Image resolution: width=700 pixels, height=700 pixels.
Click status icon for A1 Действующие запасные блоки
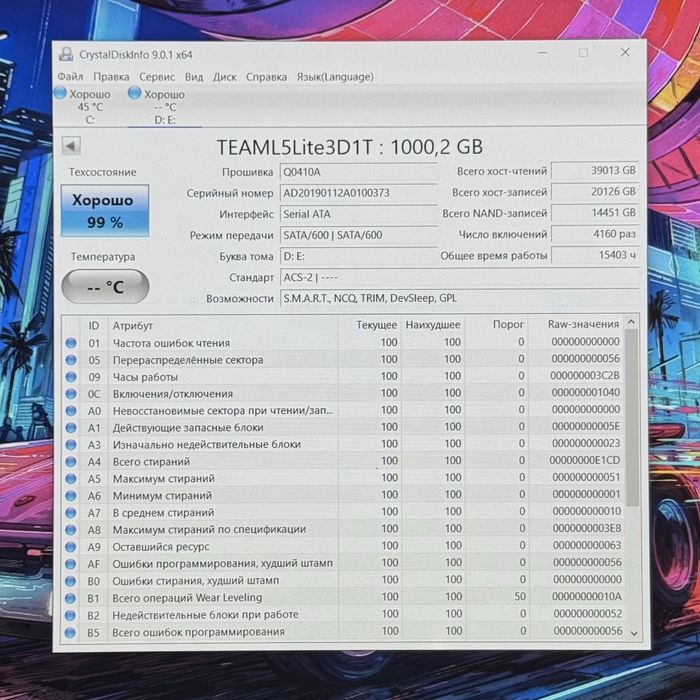[71, 428]
